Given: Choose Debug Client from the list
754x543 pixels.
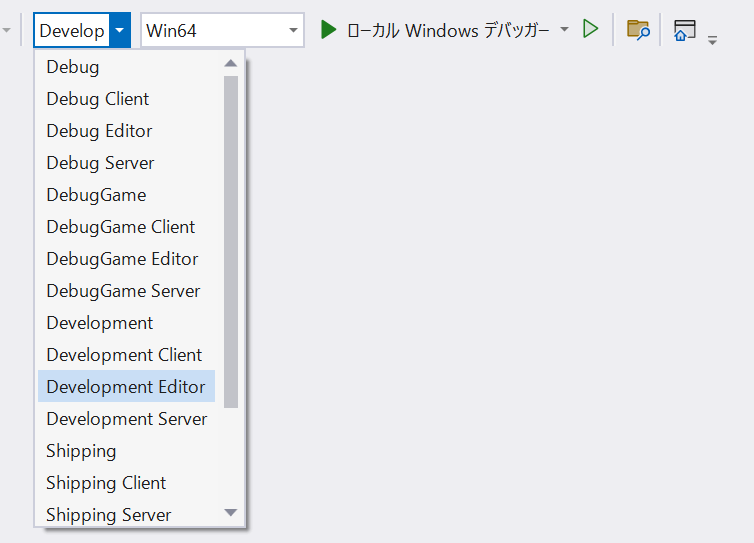Looking at the screenshot, I should [126, 99].
